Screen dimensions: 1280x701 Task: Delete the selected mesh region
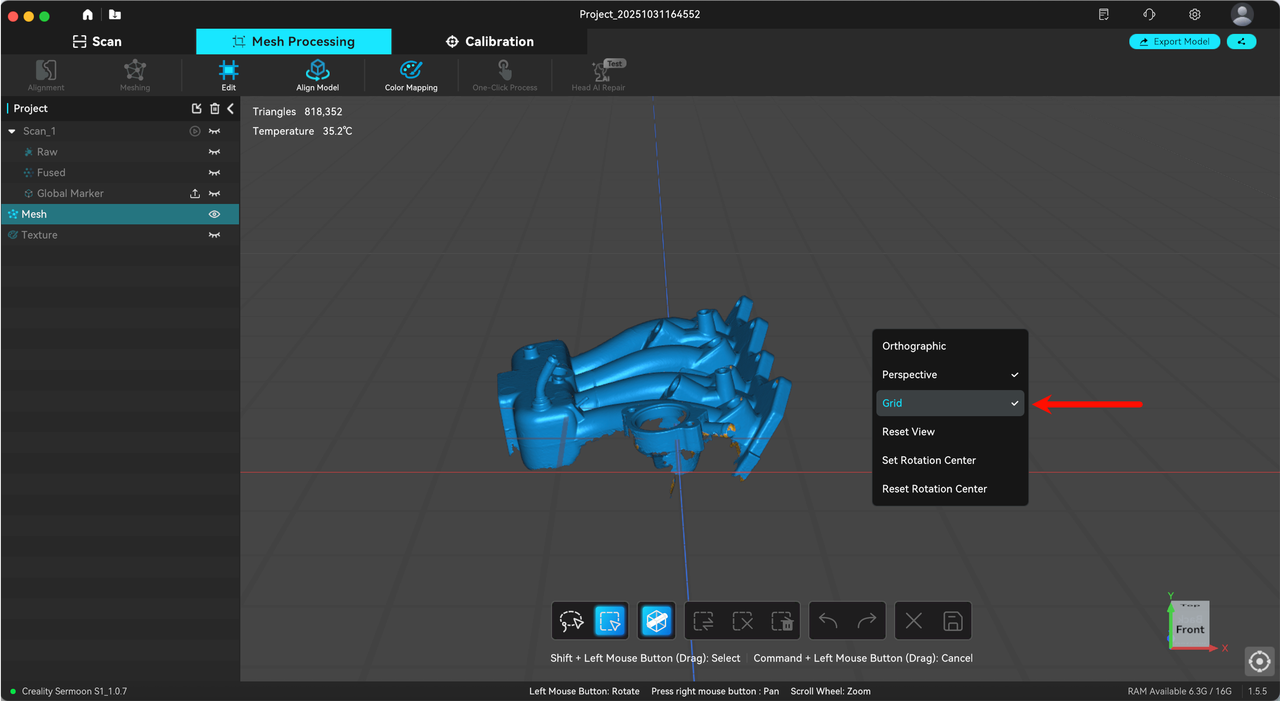click(783, 620)
